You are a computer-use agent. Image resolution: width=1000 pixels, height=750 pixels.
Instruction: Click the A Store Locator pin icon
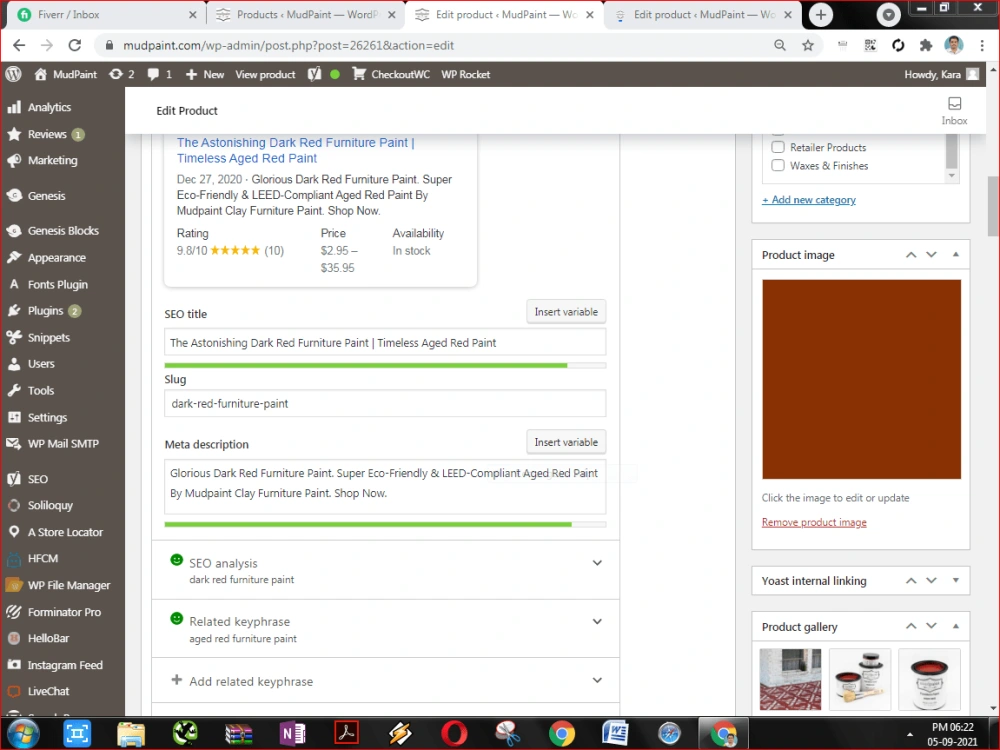[13, 532]
